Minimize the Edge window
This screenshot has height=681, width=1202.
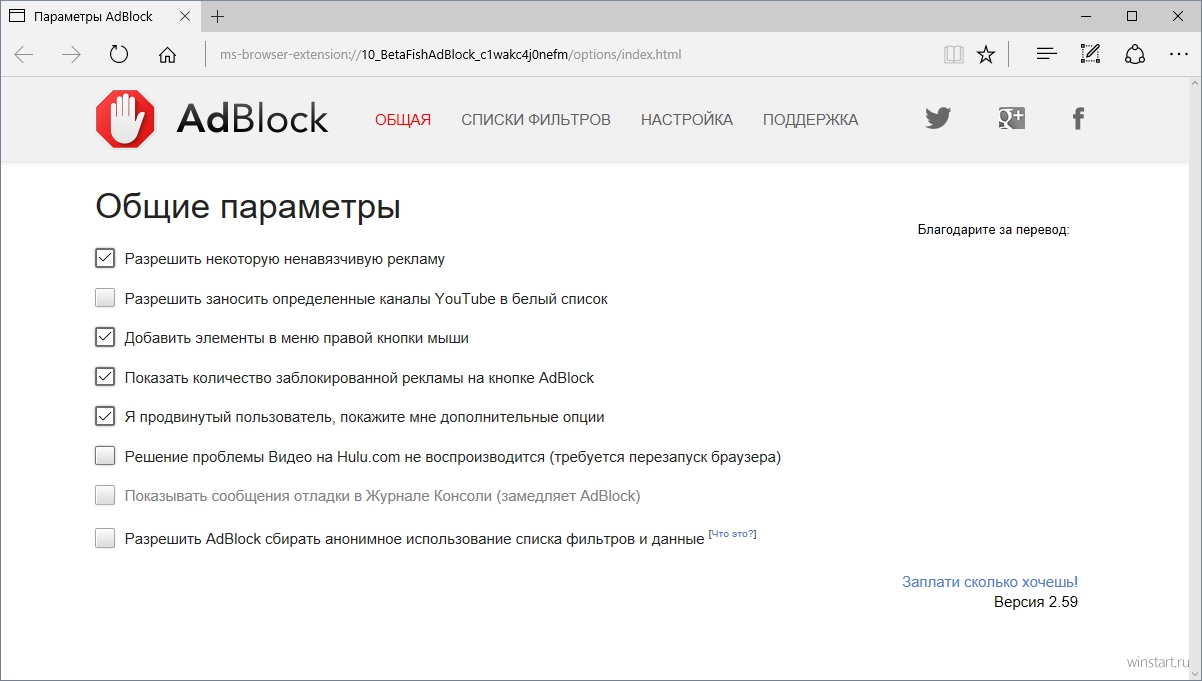coord(1086,16)
